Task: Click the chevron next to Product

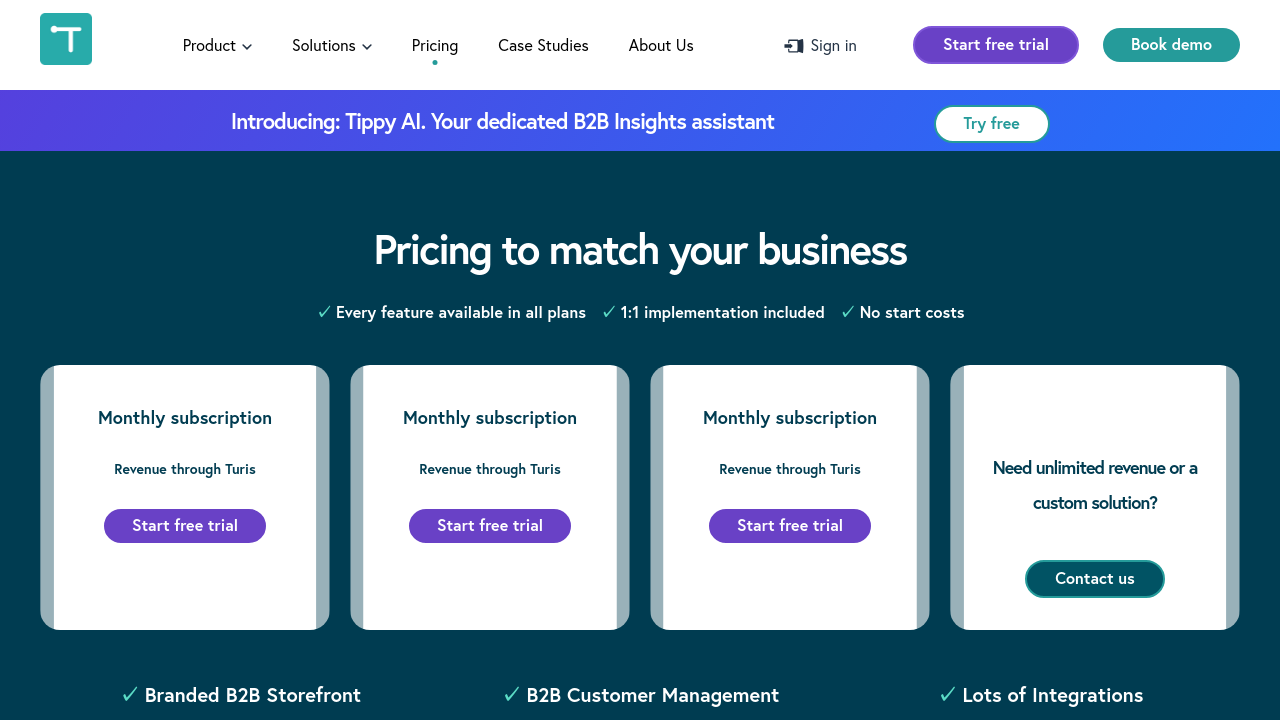Action: point(247,47)
